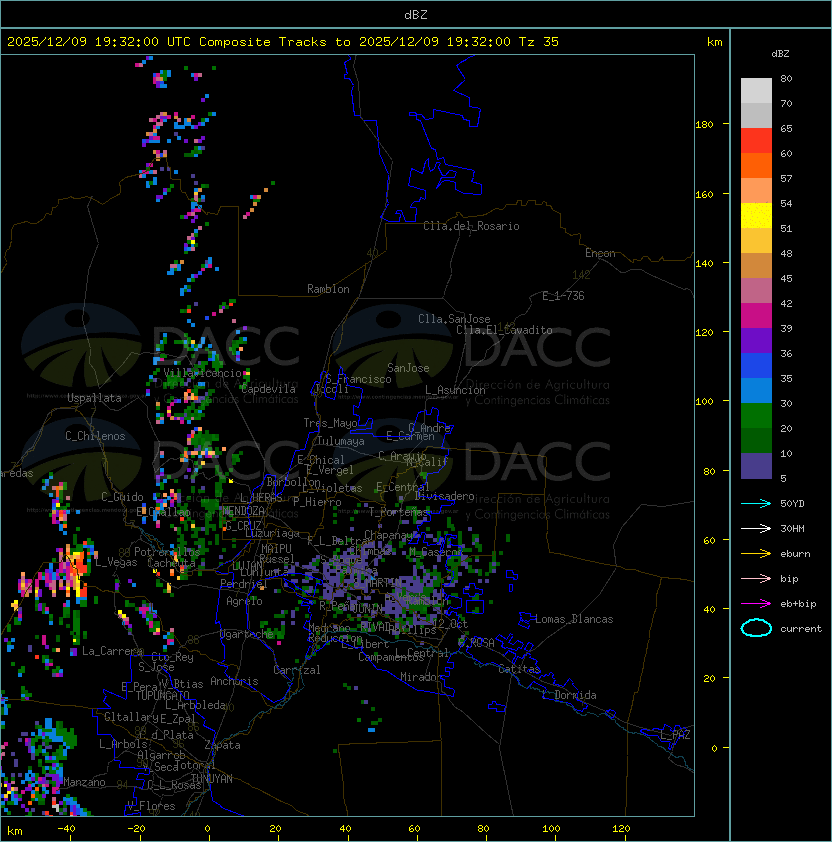Click the 'Mirador' map label

(x=421, y=677)
